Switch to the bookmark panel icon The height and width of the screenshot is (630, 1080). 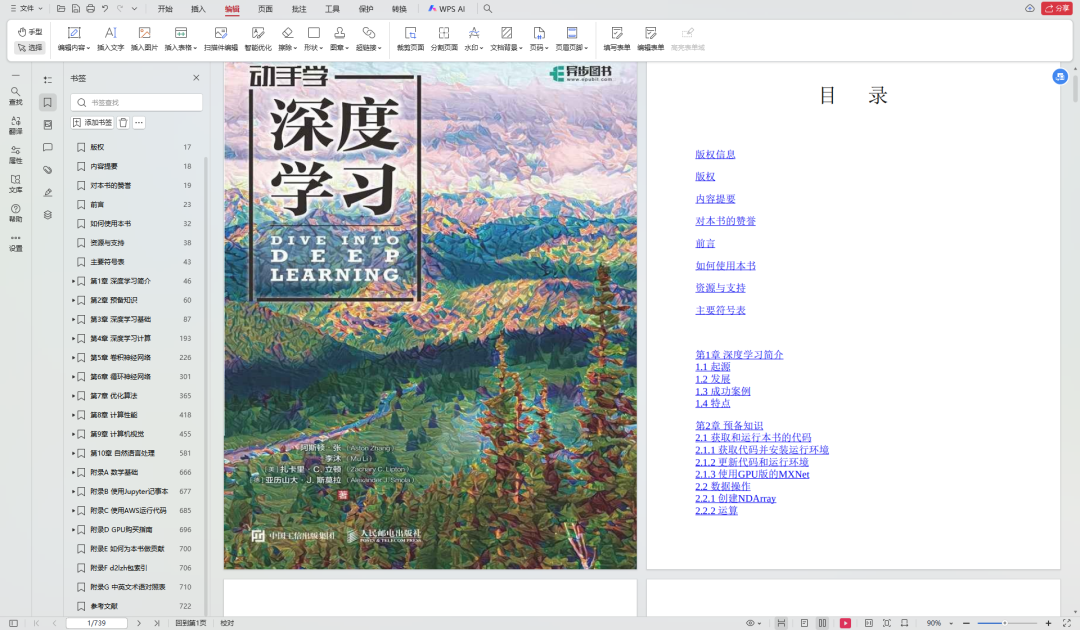point(48,102)
